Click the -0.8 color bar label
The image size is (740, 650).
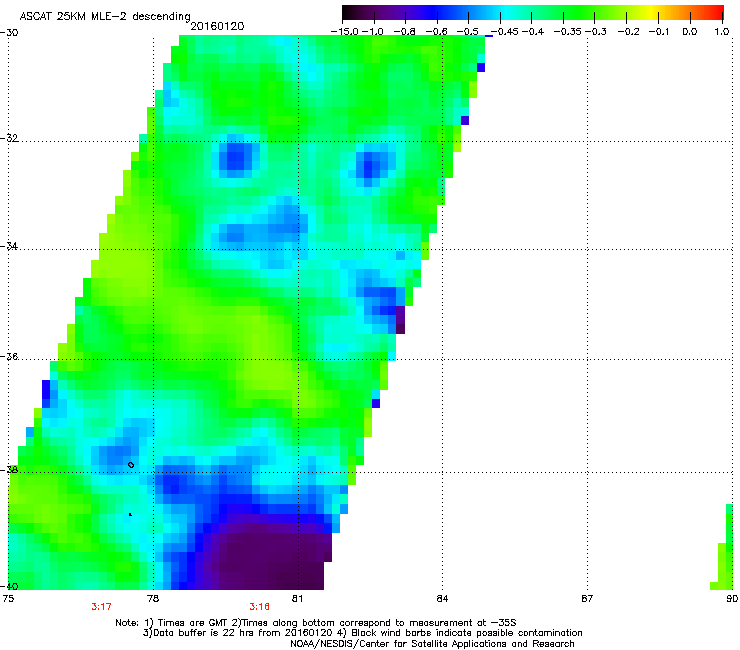pos(404,32)
